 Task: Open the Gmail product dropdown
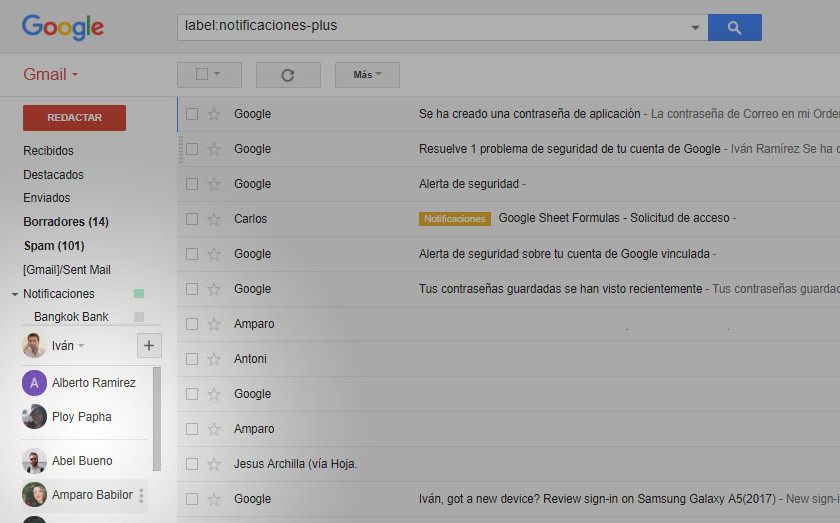pyautogui.click(x=51, y=74)
